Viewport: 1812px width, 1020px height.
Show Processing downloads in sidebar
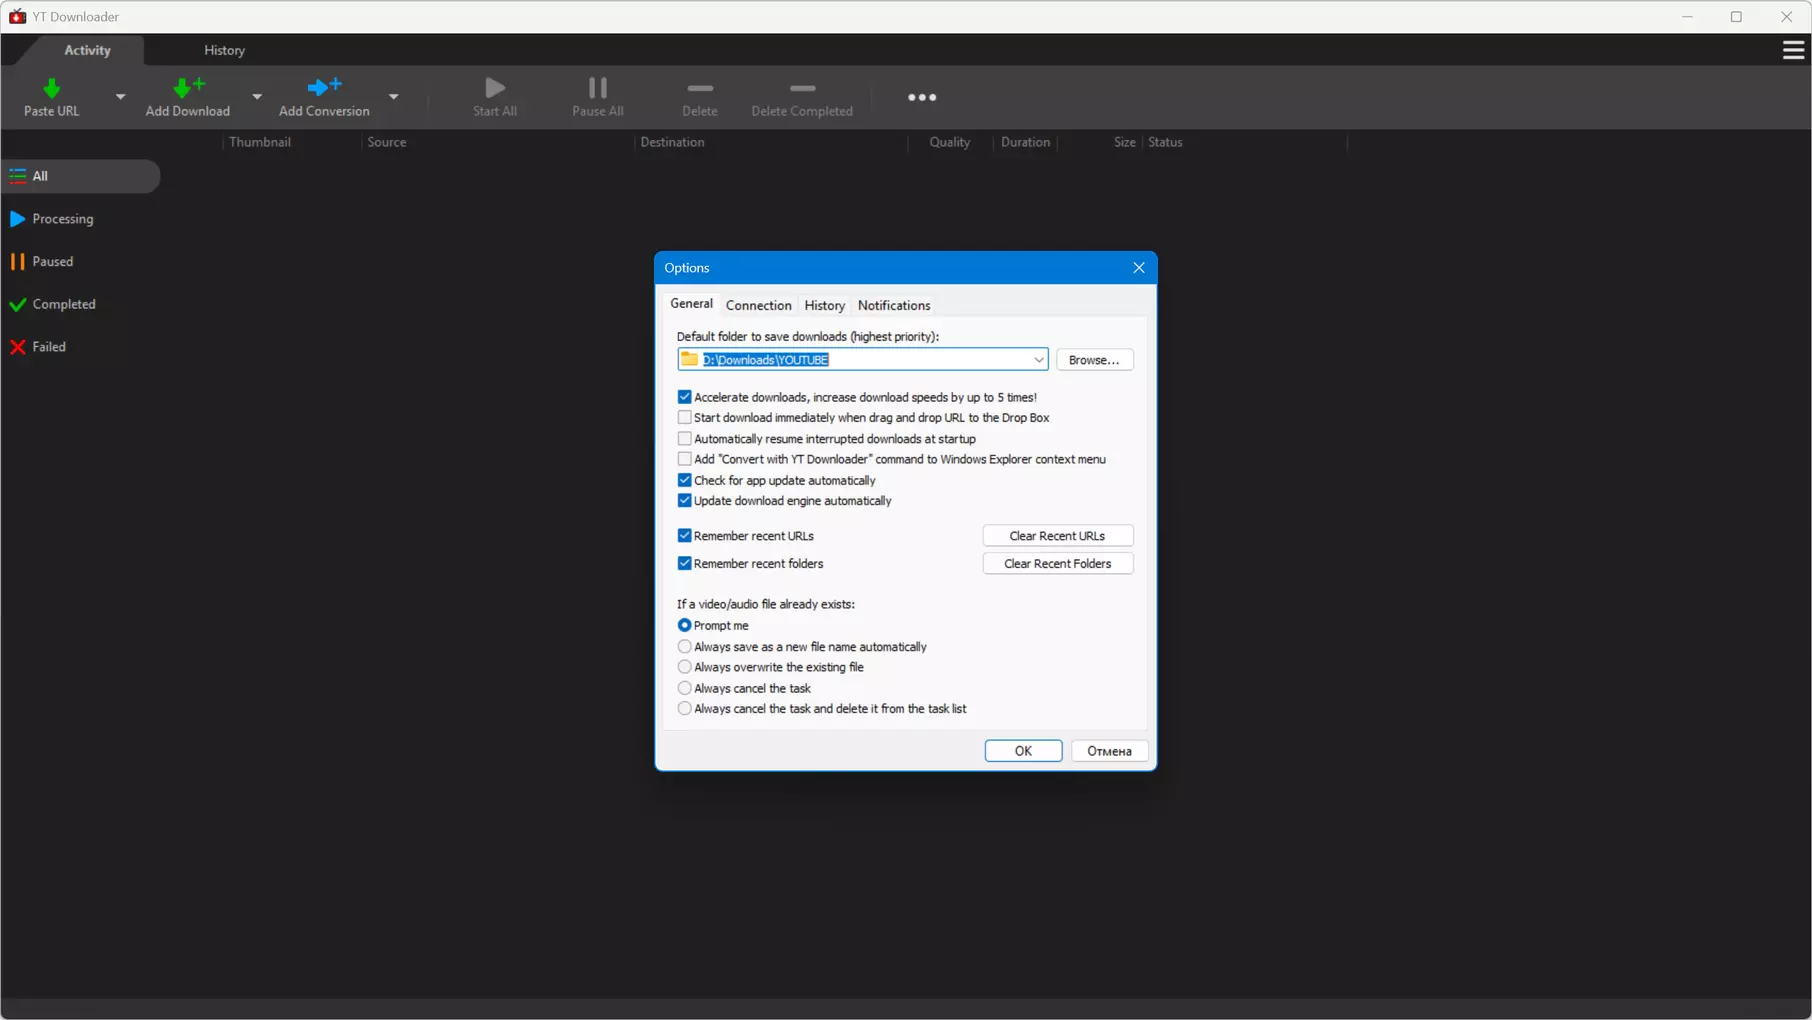tap(62, 219)
